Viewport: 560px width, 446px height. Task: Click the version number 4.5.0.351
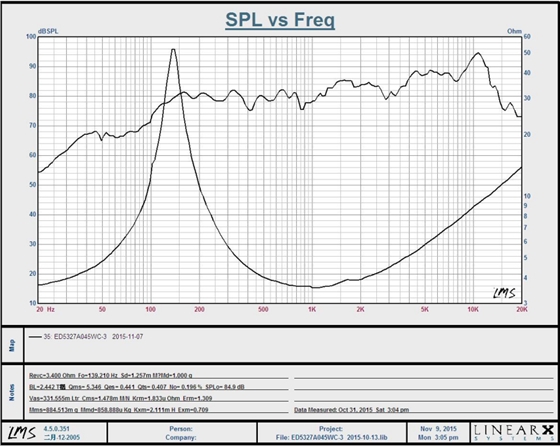(57, 429)
